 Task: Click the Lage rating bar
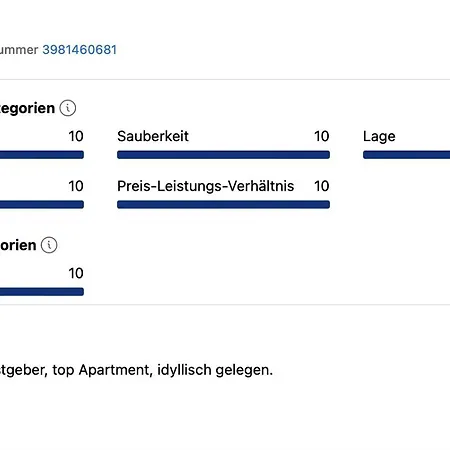[x=406, y=155]
